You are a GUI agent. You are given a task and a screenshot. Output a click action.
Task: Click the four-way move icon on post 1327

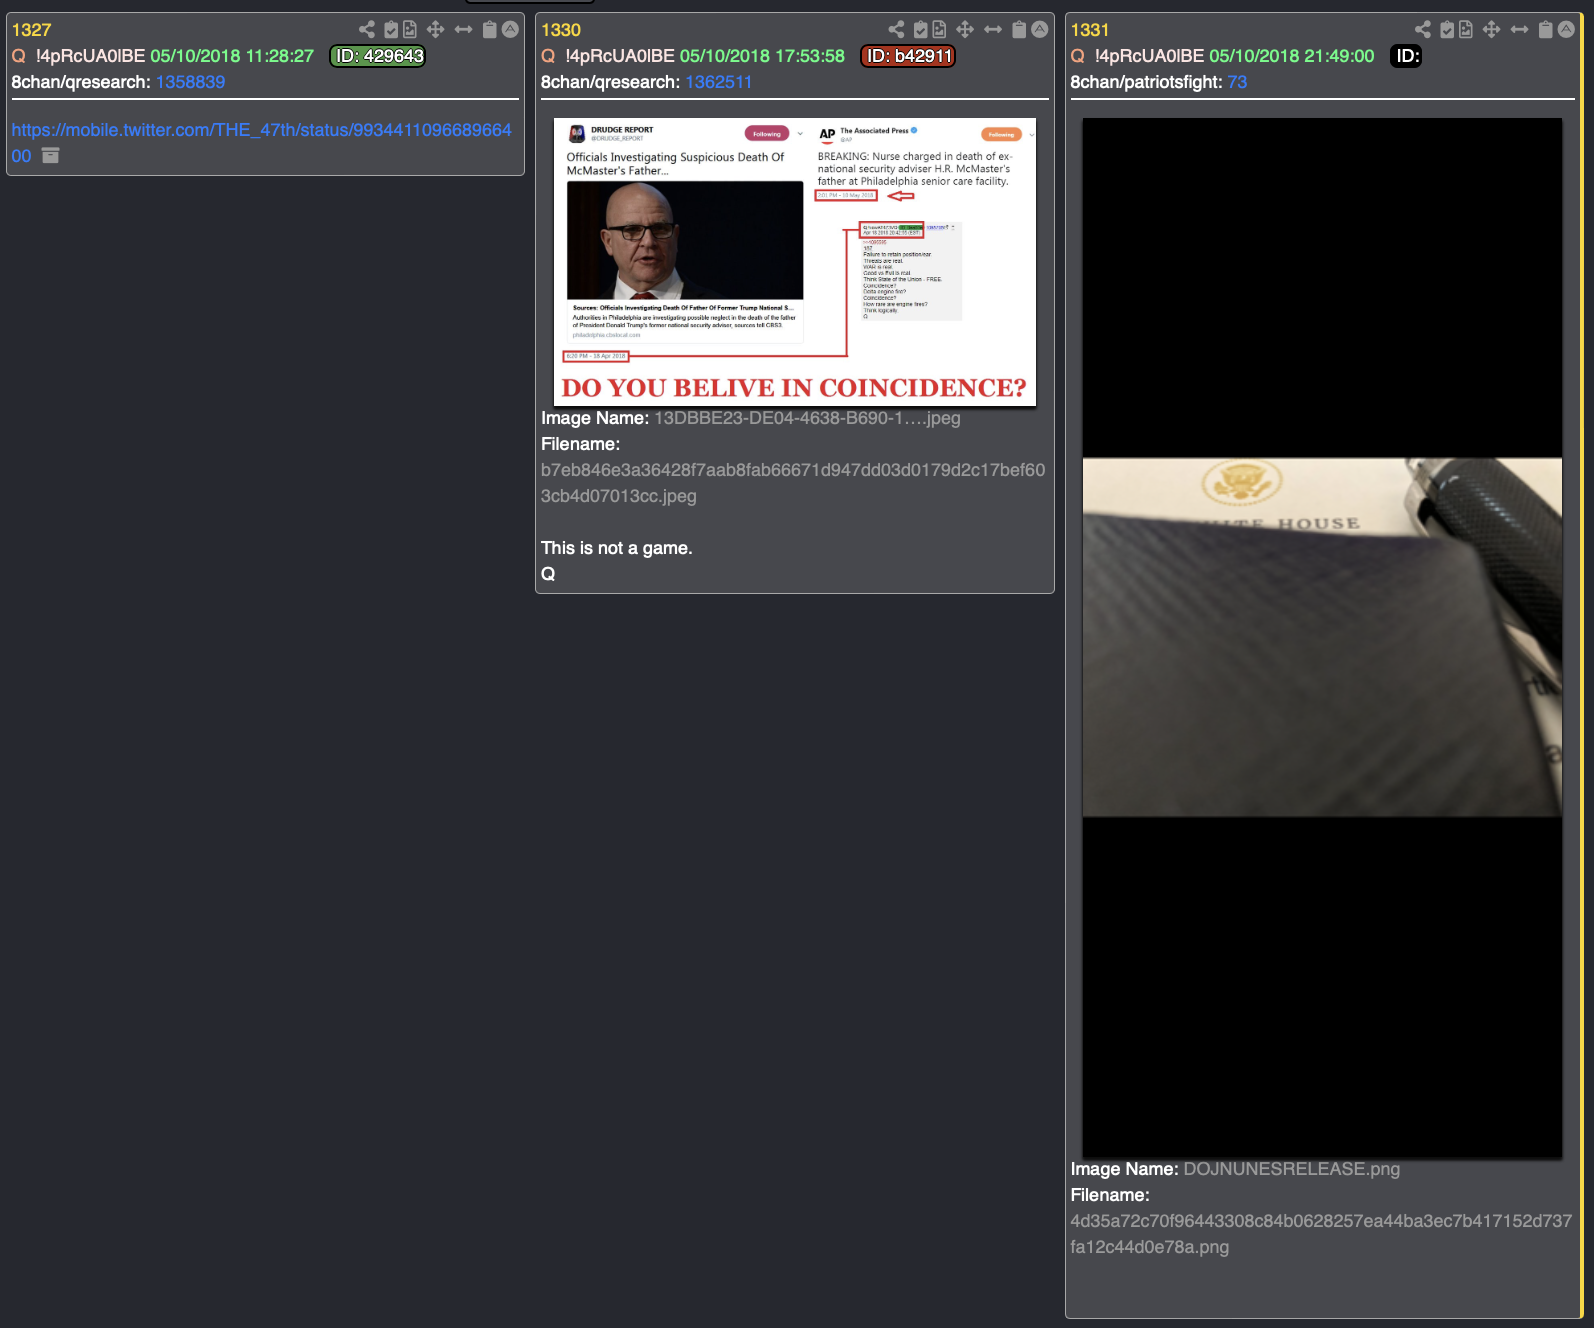click(436, 30)
